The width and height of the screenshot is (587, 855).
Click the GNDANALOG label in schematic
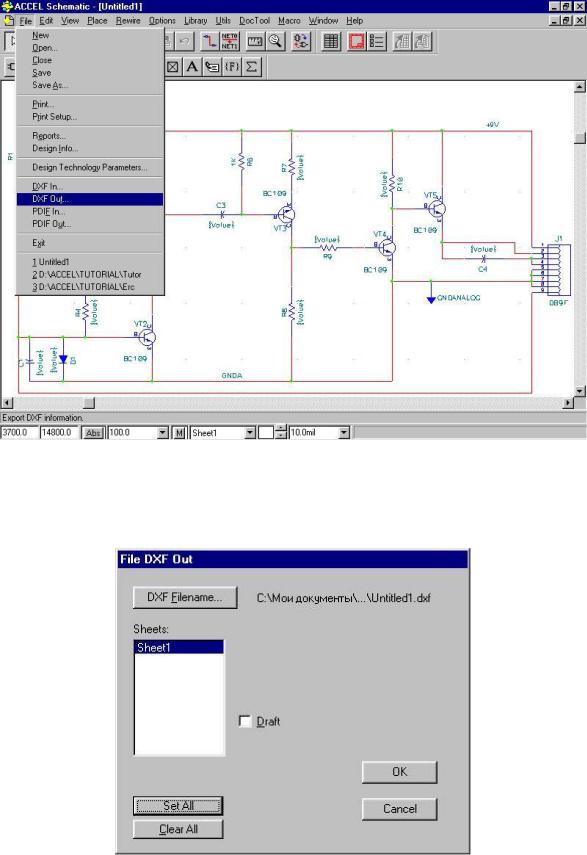click(458, 298)
